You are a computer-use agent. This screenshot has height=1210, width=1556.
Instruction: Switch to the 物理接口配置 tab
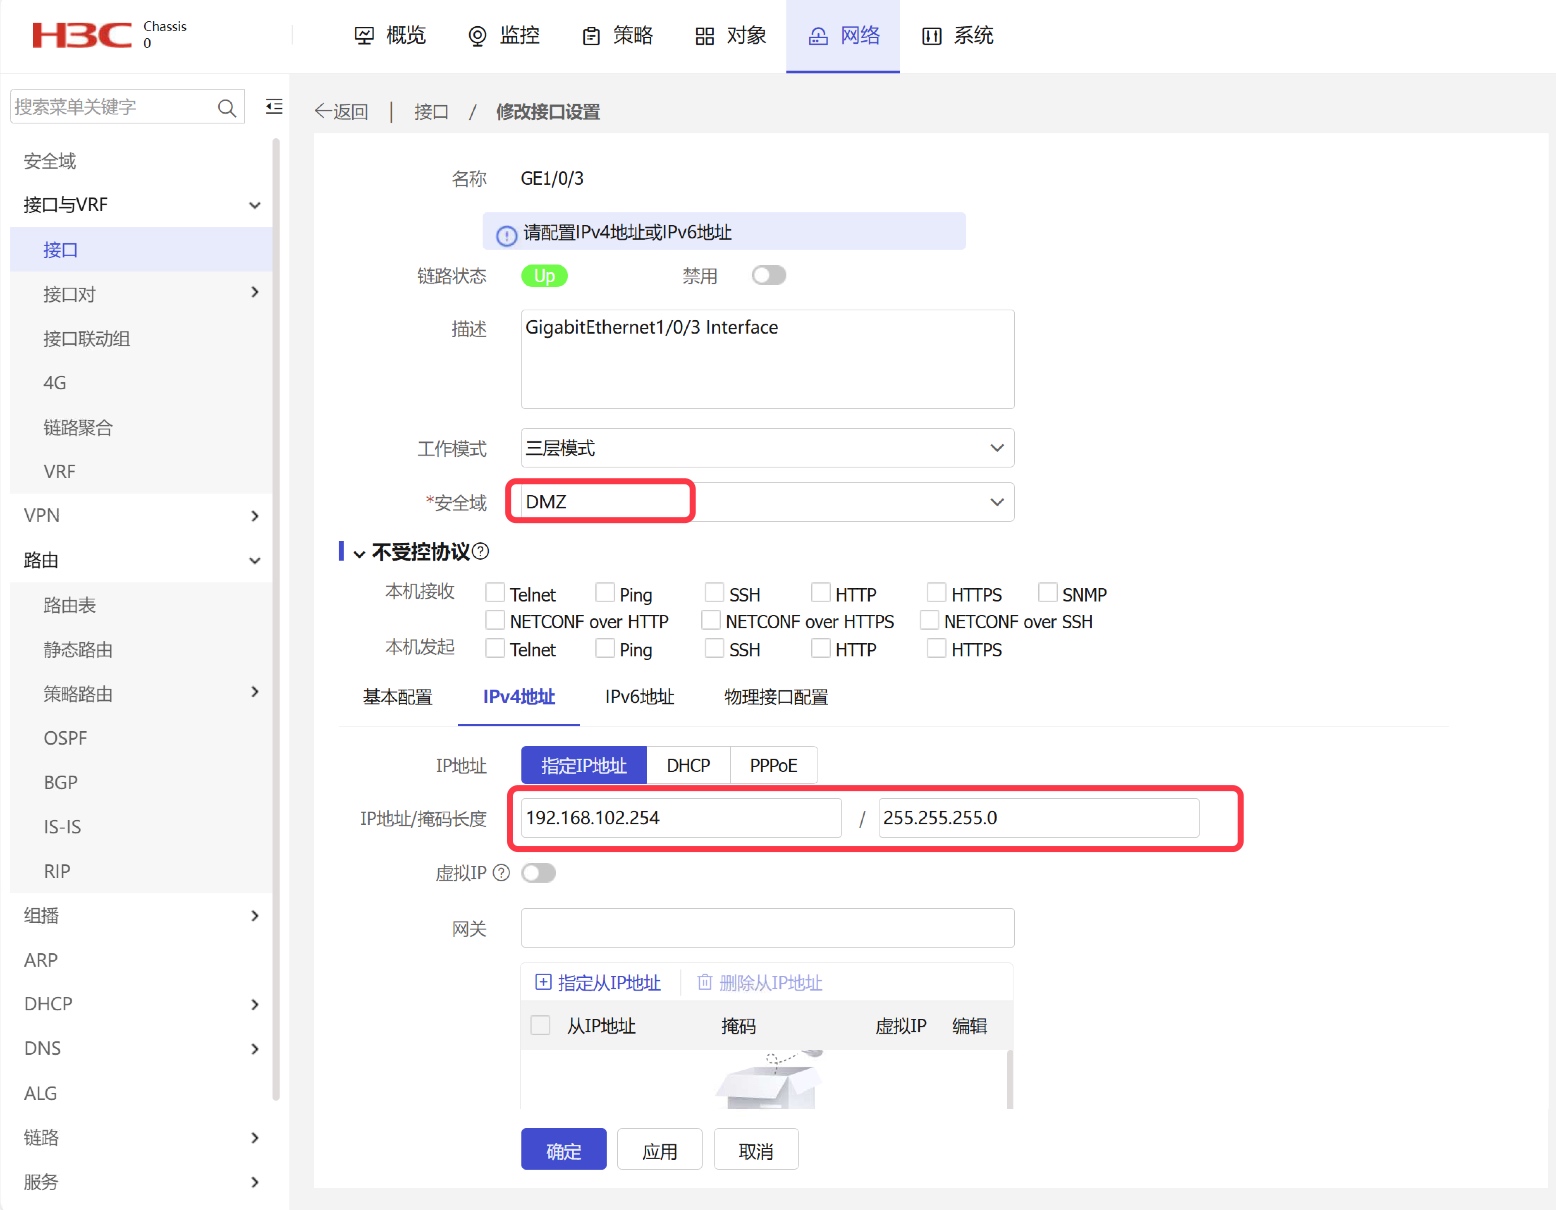[x=776, y=697]
